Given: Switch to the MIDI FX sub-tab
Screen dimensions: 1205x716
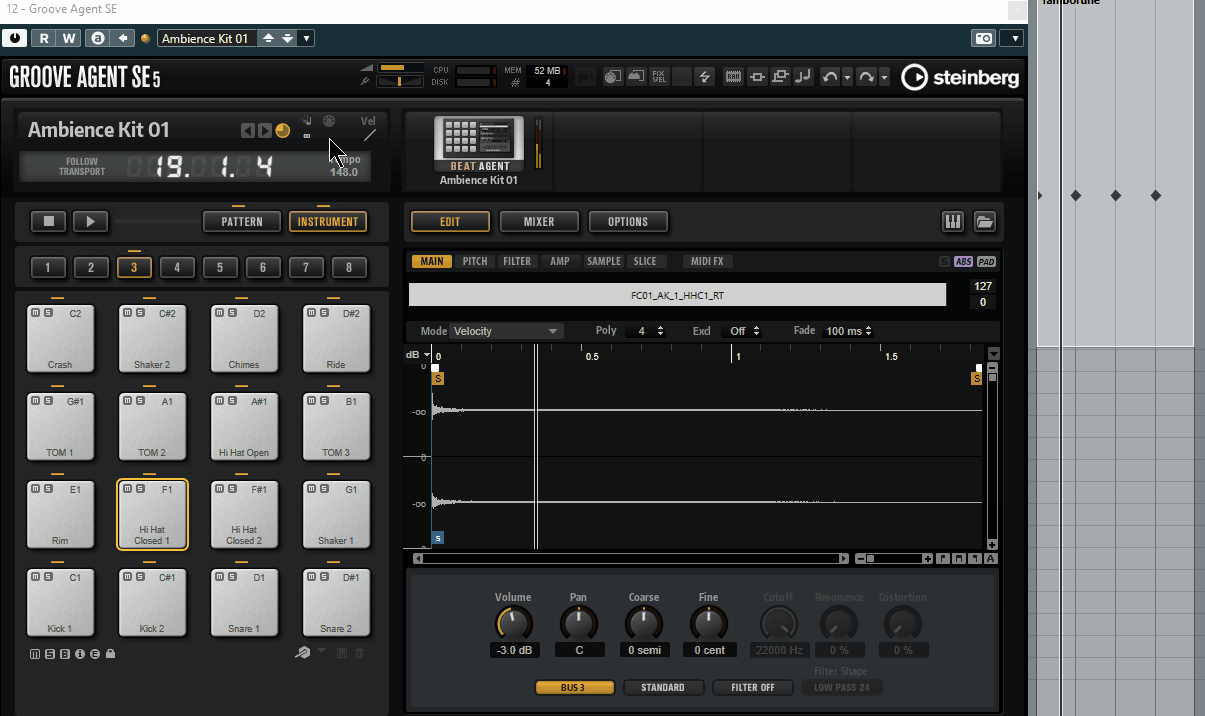Looking at the screenshot, I should 708,261.
